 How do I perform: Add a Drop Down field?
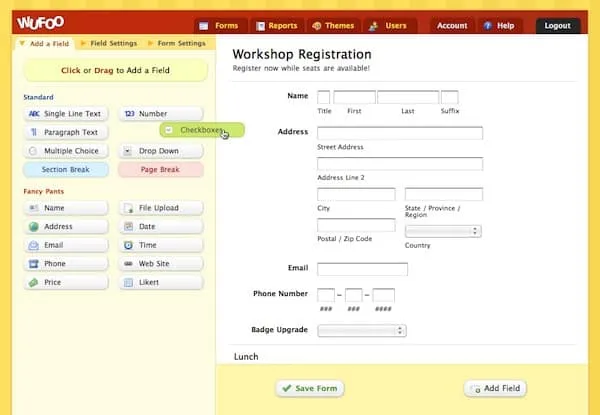click(x=161, y=151)
